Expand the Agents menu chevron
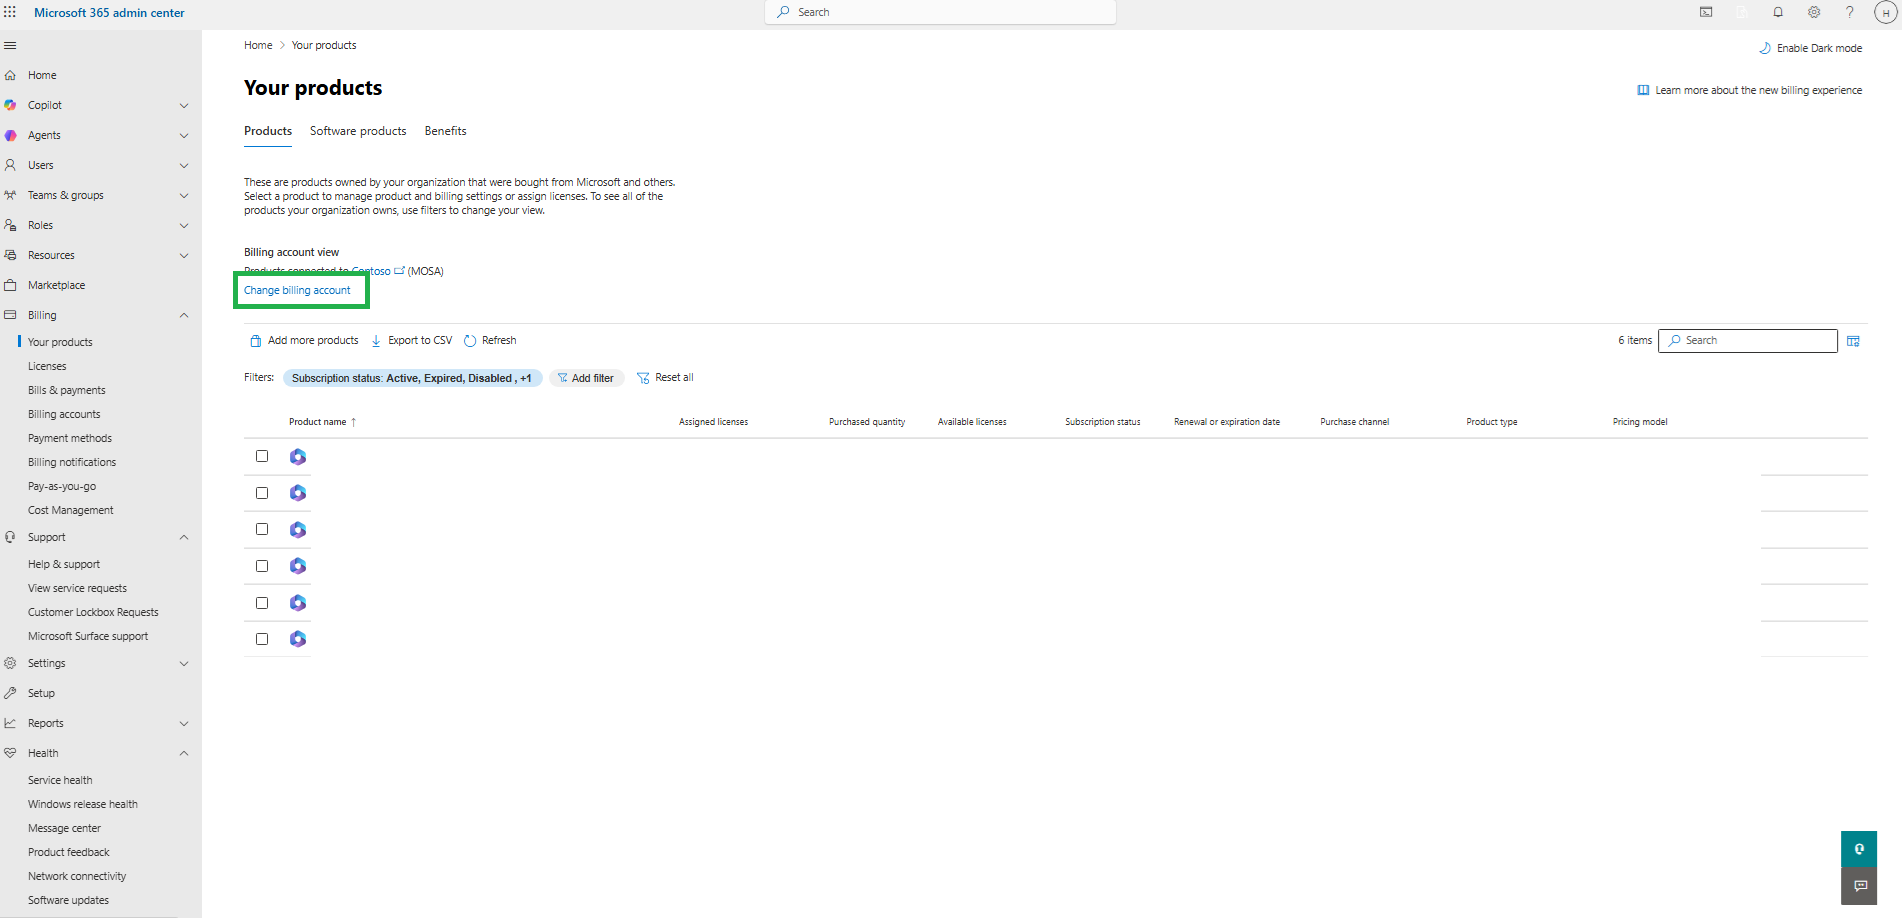 184,136
